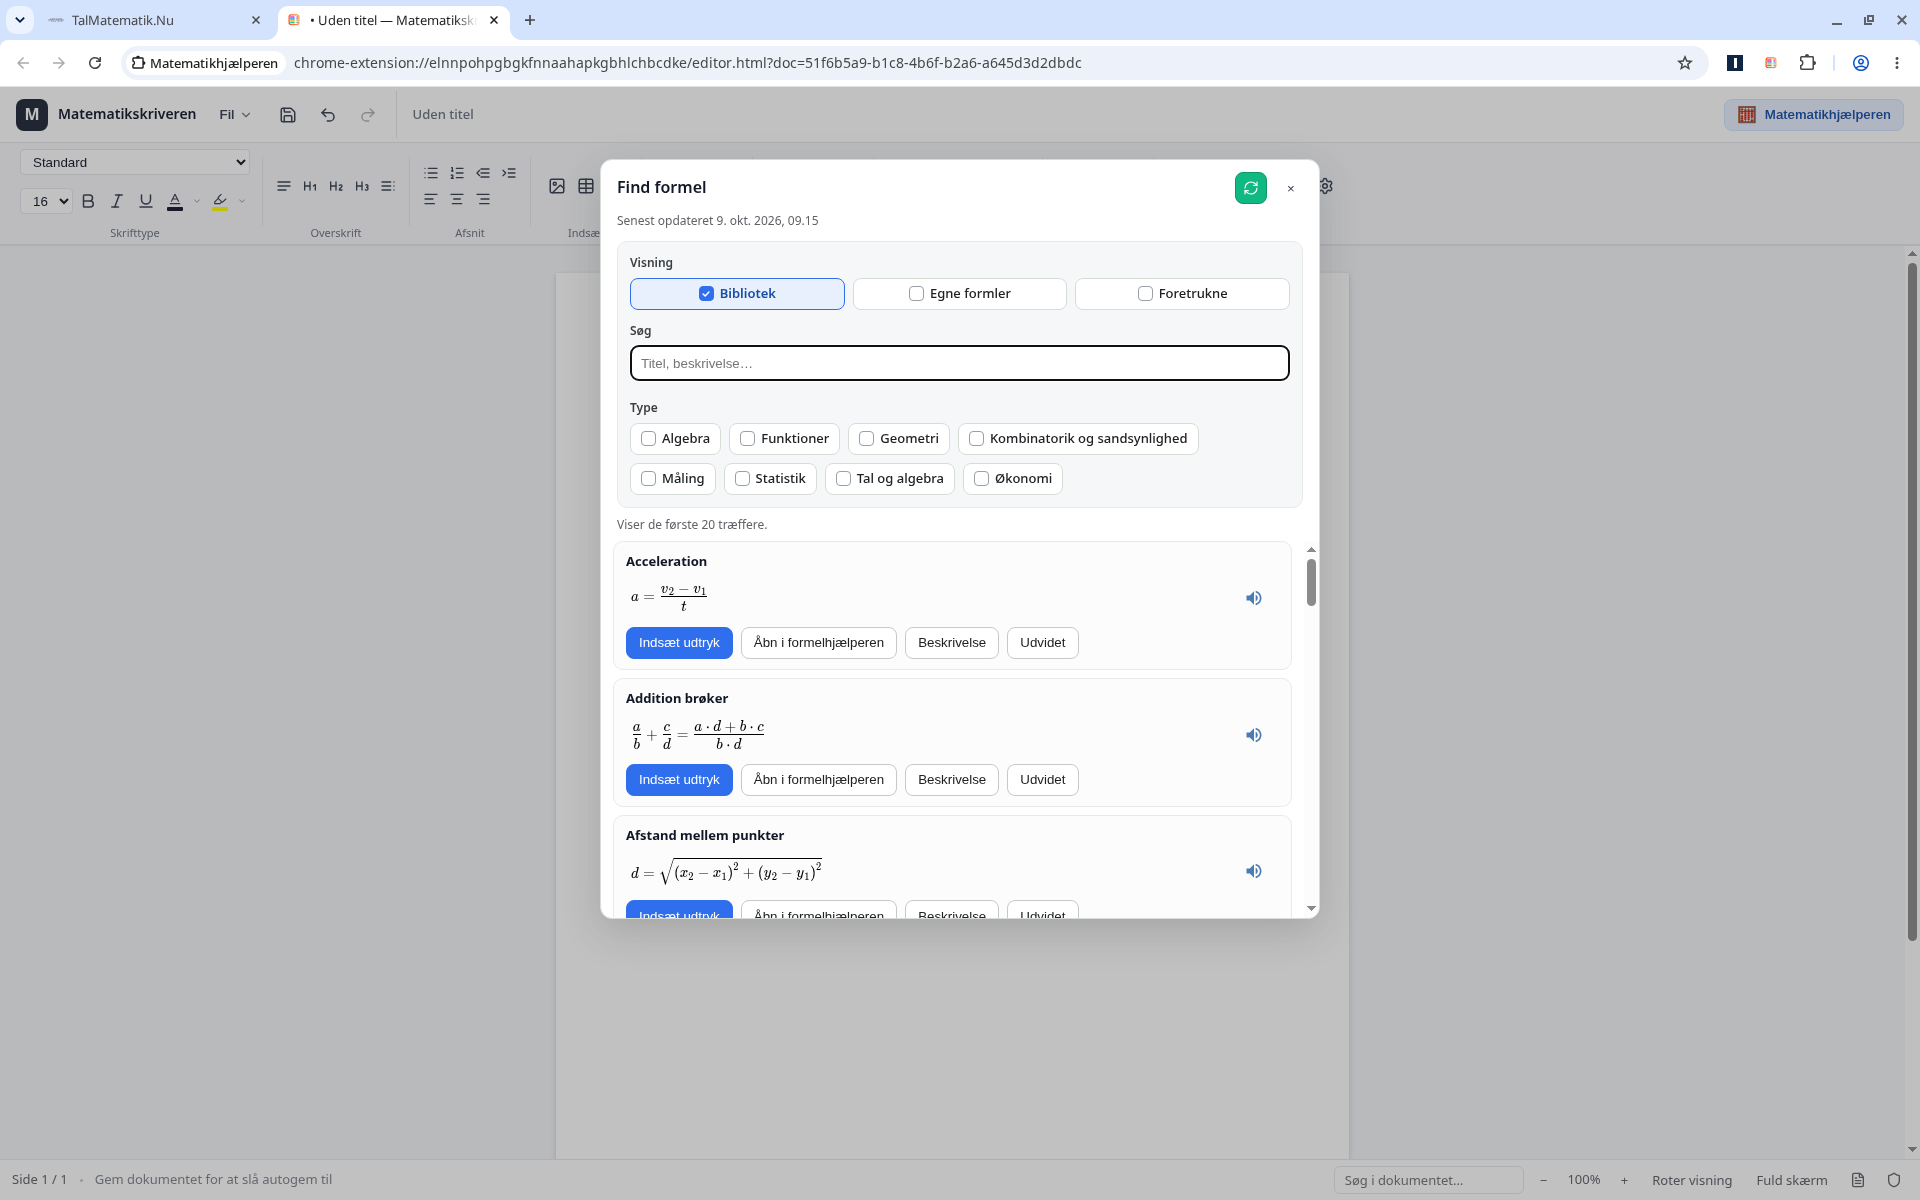Center align the paragraph
The width and height of the screenshot is (1920, 1200).
point(457,200)
